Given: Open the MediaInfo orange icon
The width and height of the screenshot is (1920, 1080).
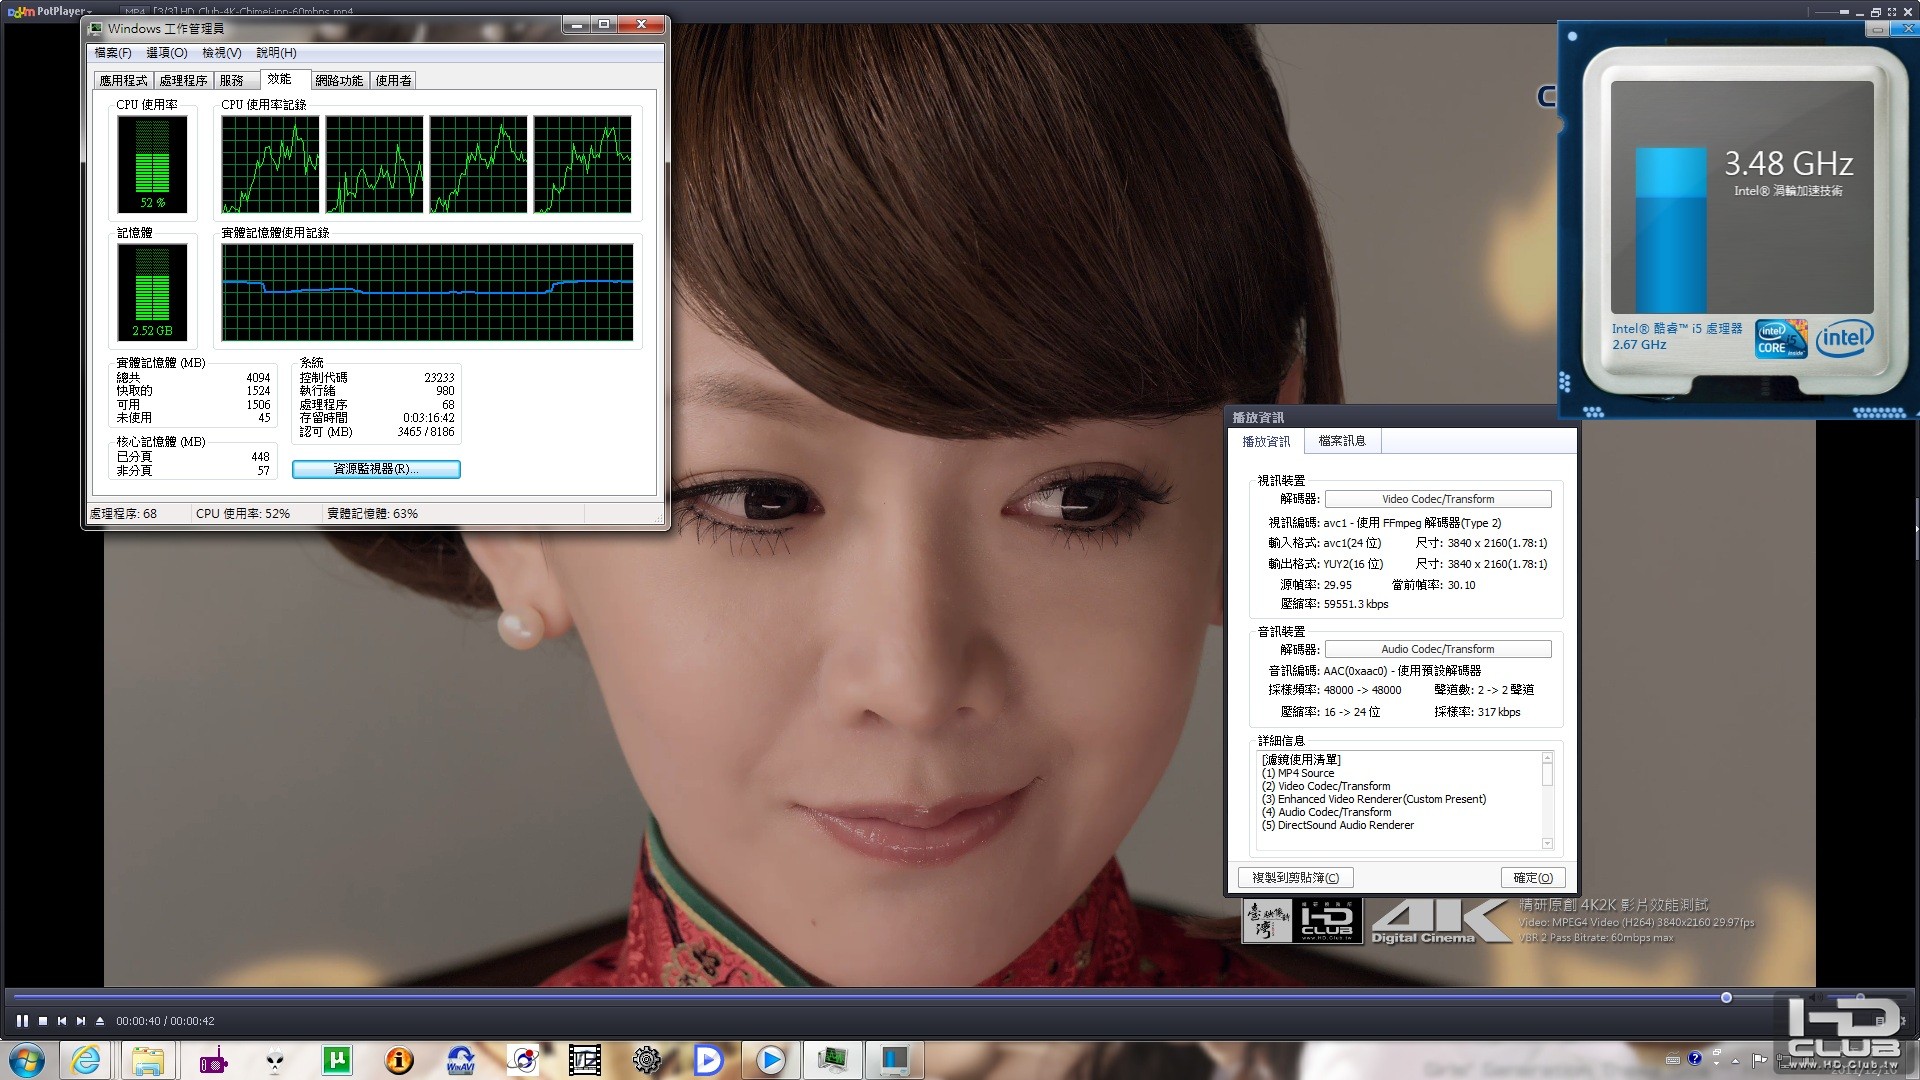Looking at the screenshot, I should 399,1060.
